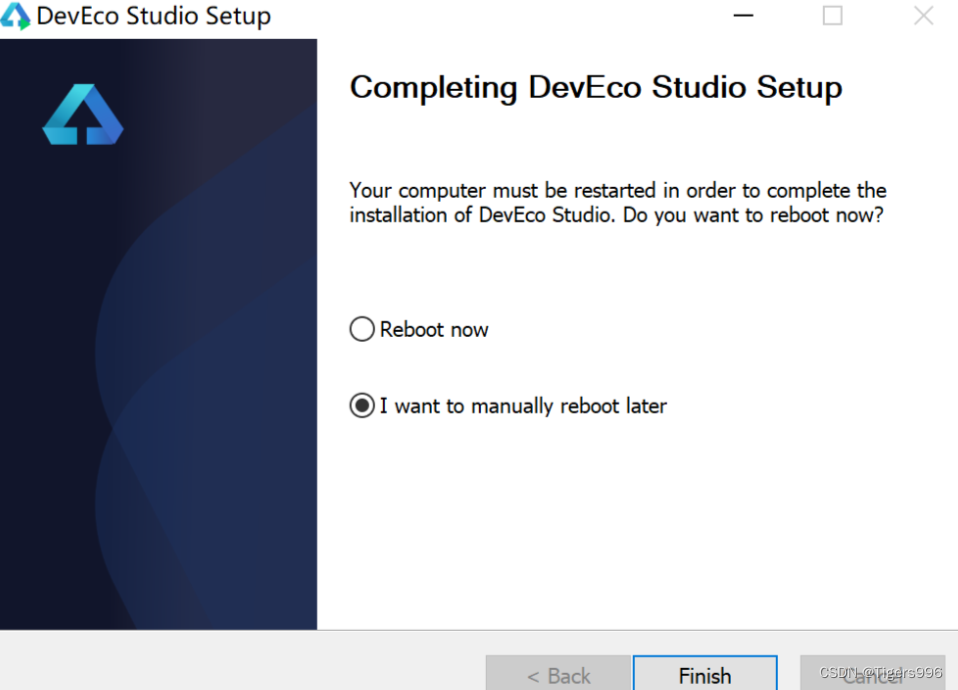Choose the manually reboot later radio circle

coord(361,406)
